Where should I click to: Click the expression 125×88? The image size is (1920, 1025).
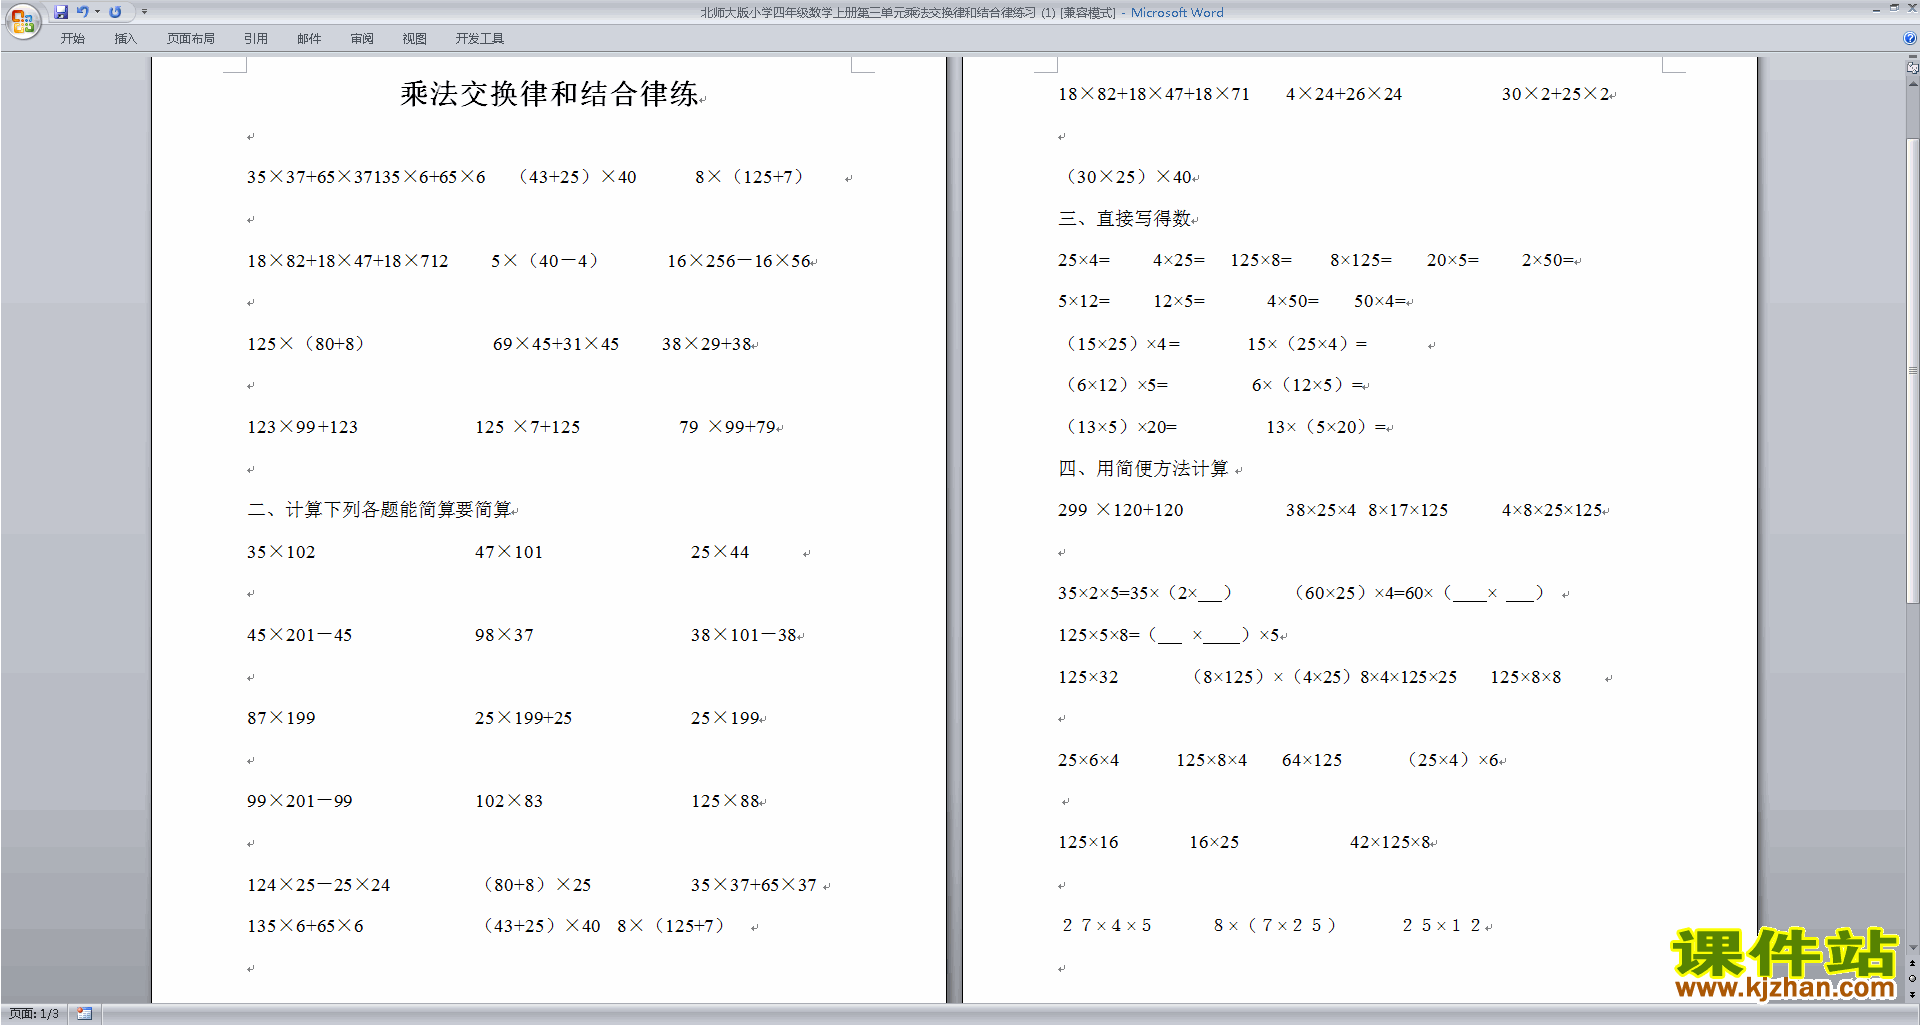coord(725,801)
